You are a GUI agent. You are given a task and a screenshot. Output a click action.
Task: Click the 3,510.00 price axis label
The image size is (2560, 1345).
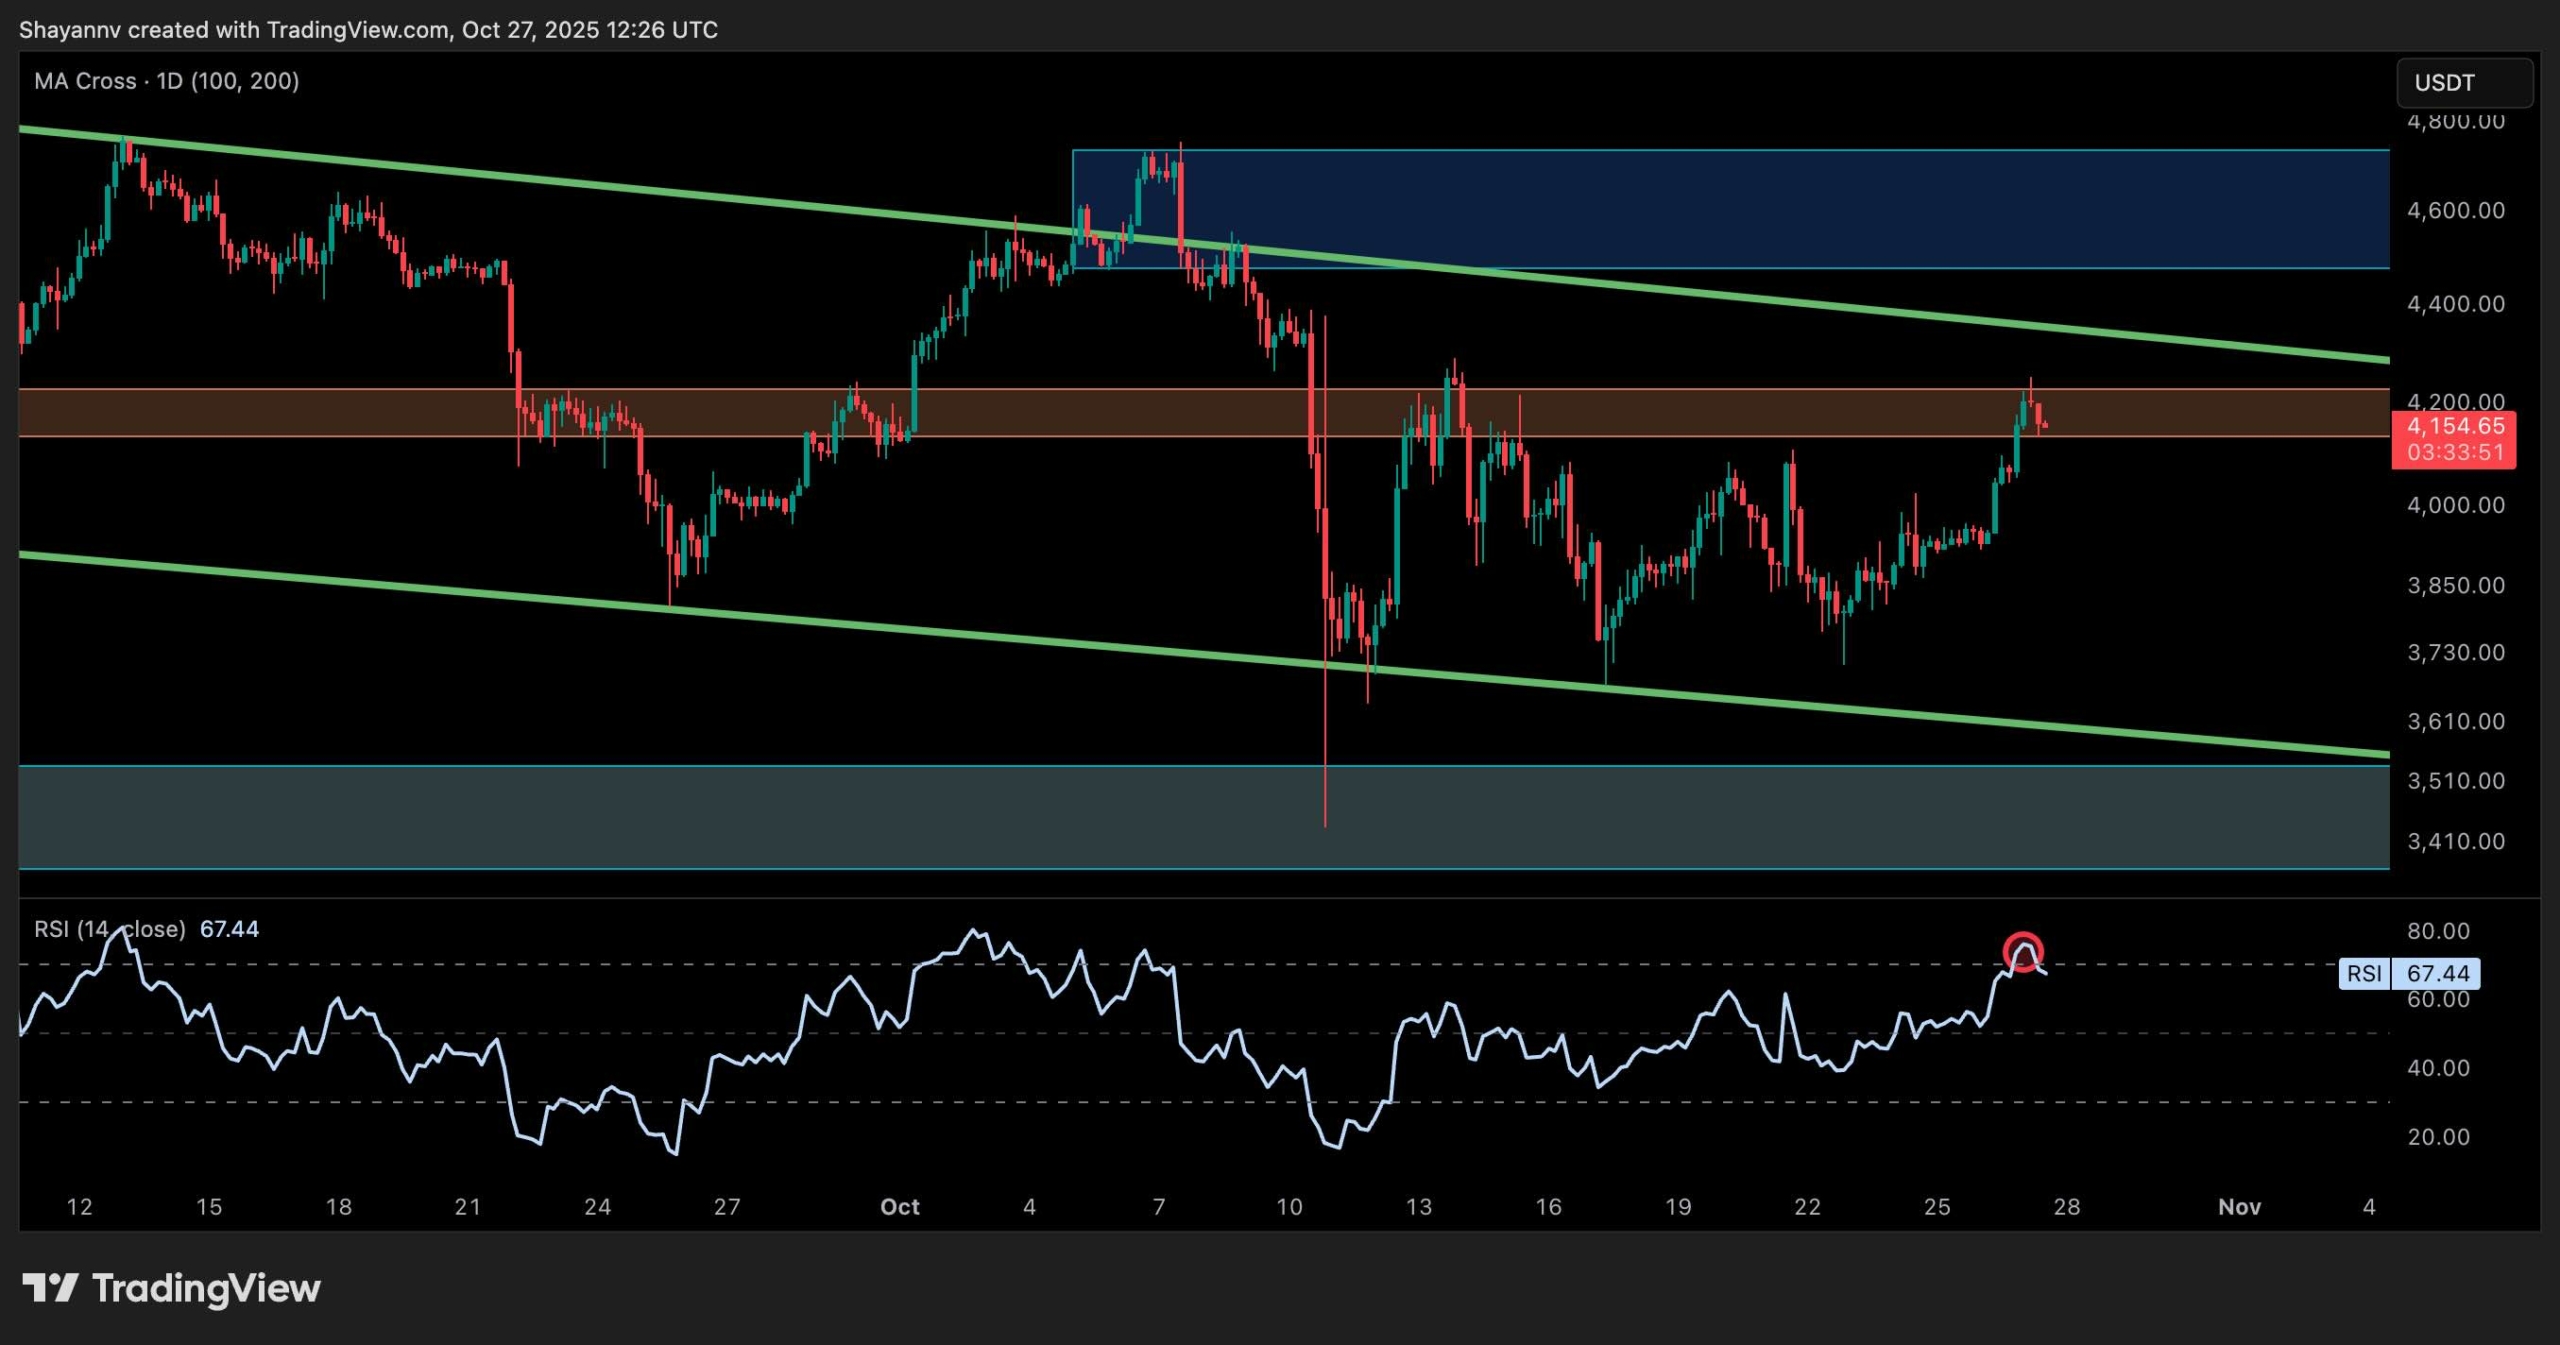pyautogui.click(x=2455, y=781)
